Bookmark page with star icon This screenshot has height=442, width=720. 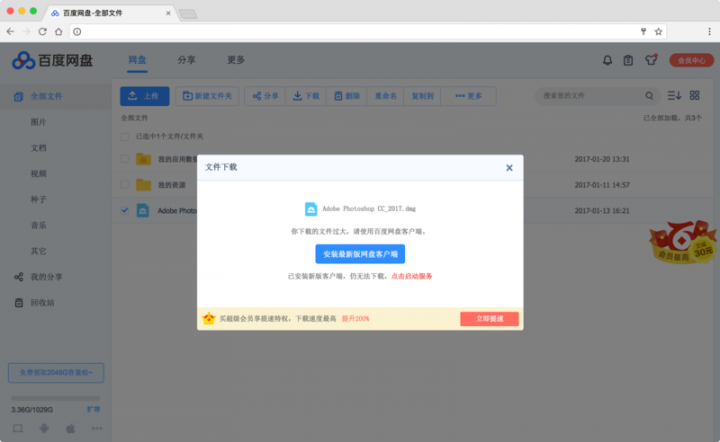(x=658, y=31)
